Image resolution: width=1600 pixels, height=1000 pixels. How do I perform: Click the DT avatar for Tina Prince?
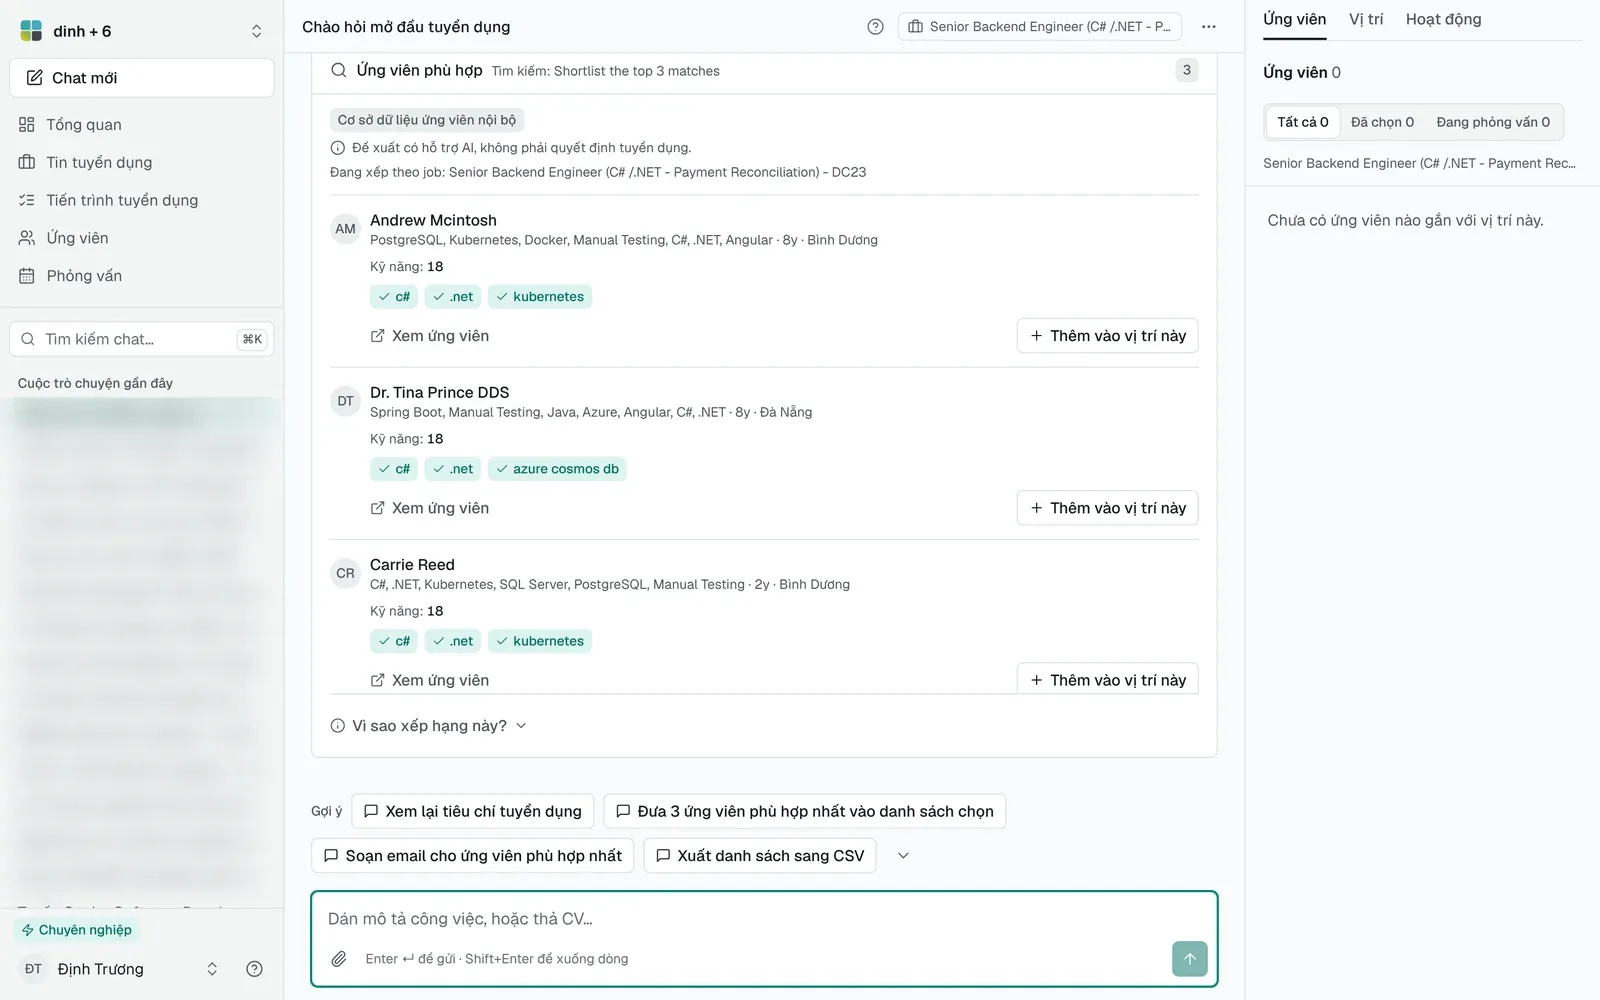345,401
